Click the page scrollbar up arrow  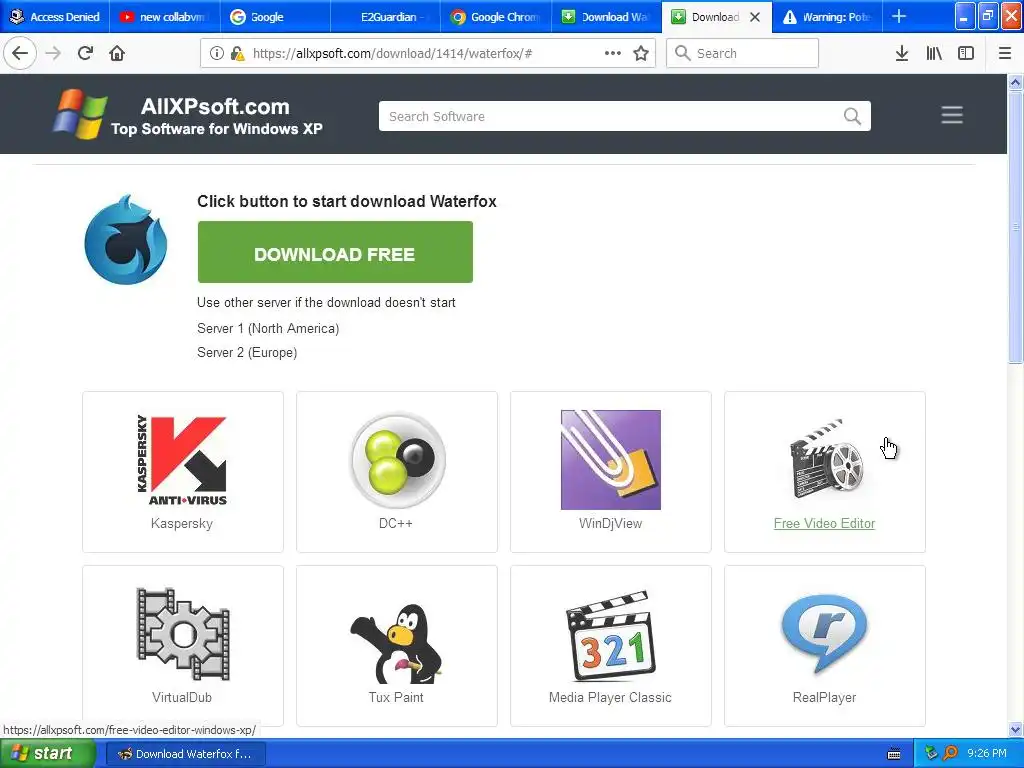point(1016,82)
